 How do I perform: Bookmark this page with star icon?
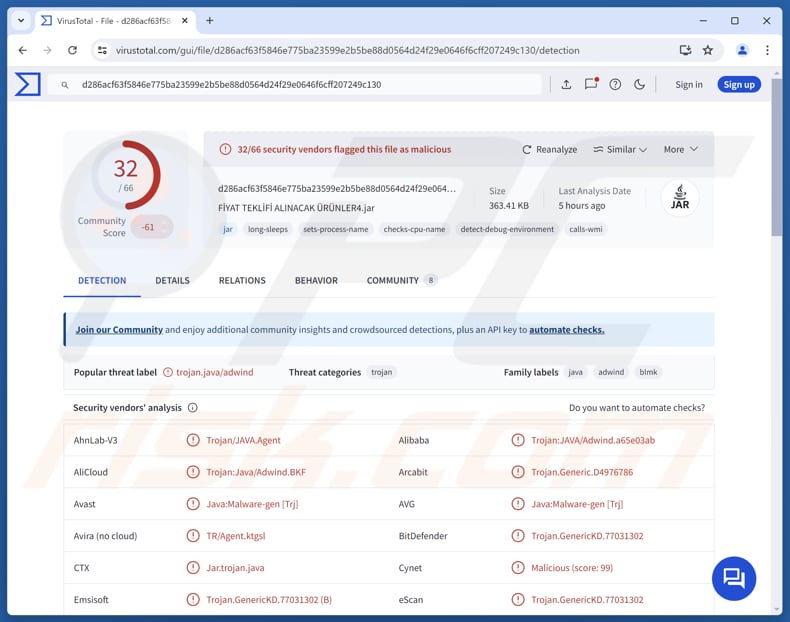708,50
